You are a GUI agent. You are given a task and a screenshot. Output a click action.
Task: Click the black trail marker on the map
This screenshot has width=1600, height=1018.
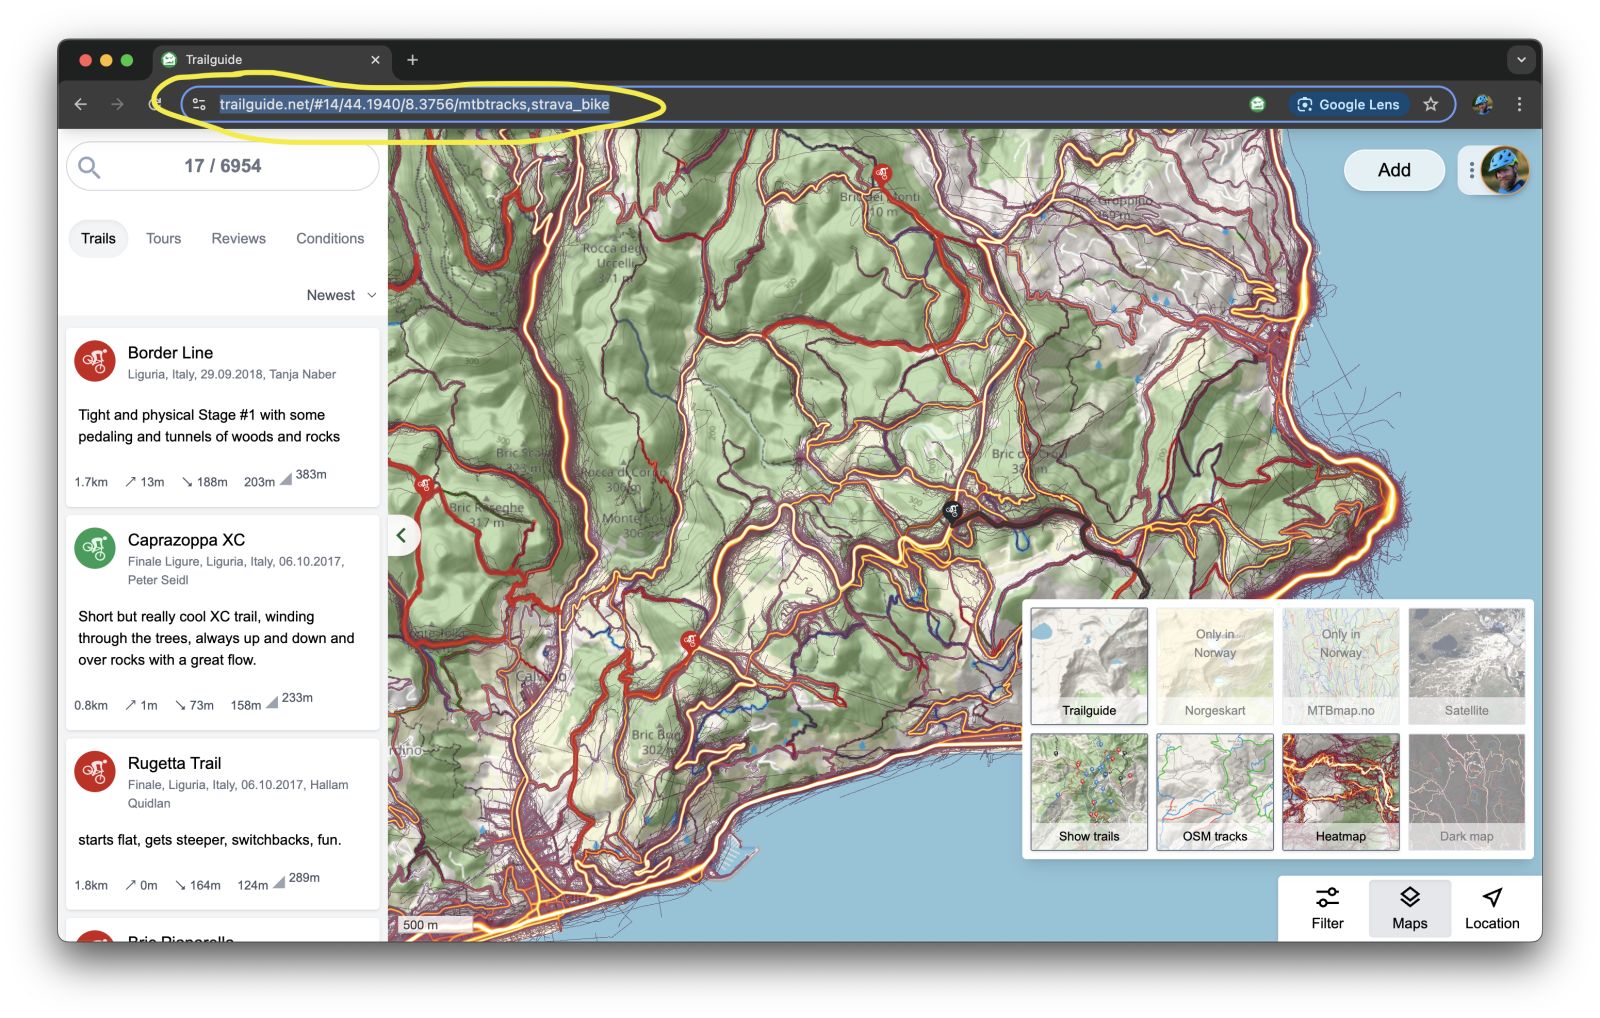pos(952,511)
